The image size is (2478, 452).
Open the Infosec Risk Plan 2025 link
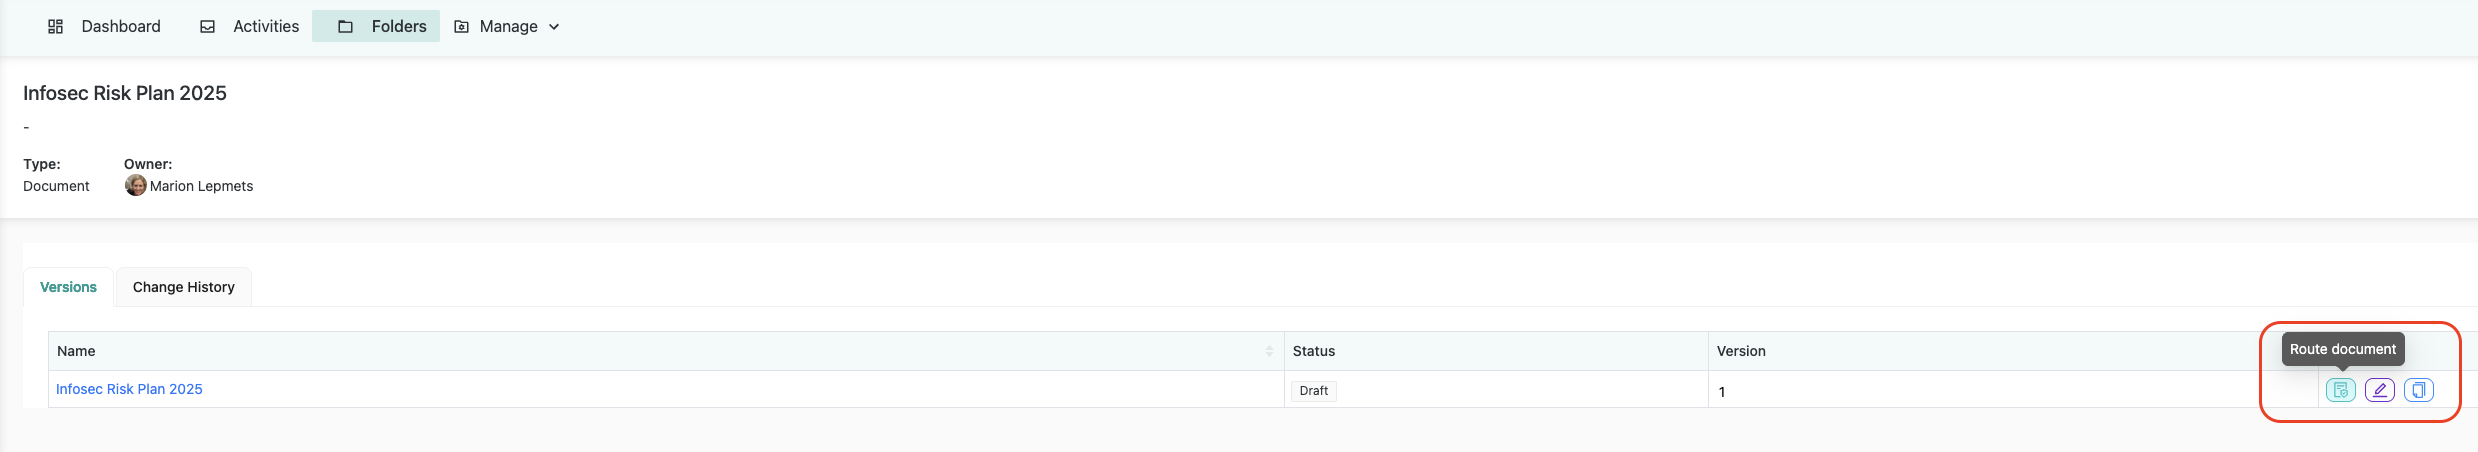[129, 389]
